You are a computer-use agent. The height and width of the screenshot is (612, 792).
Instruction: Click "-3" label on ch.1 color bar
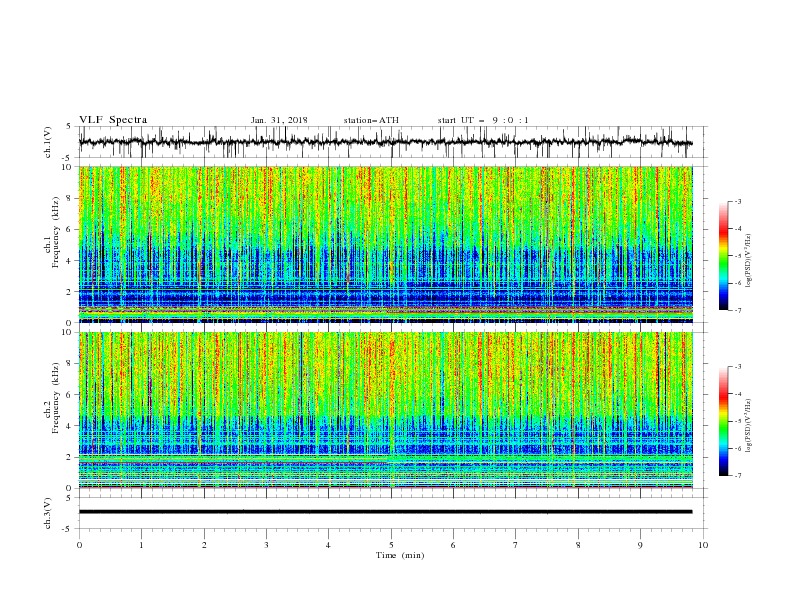pyautogui.click(x=738, y=201)
